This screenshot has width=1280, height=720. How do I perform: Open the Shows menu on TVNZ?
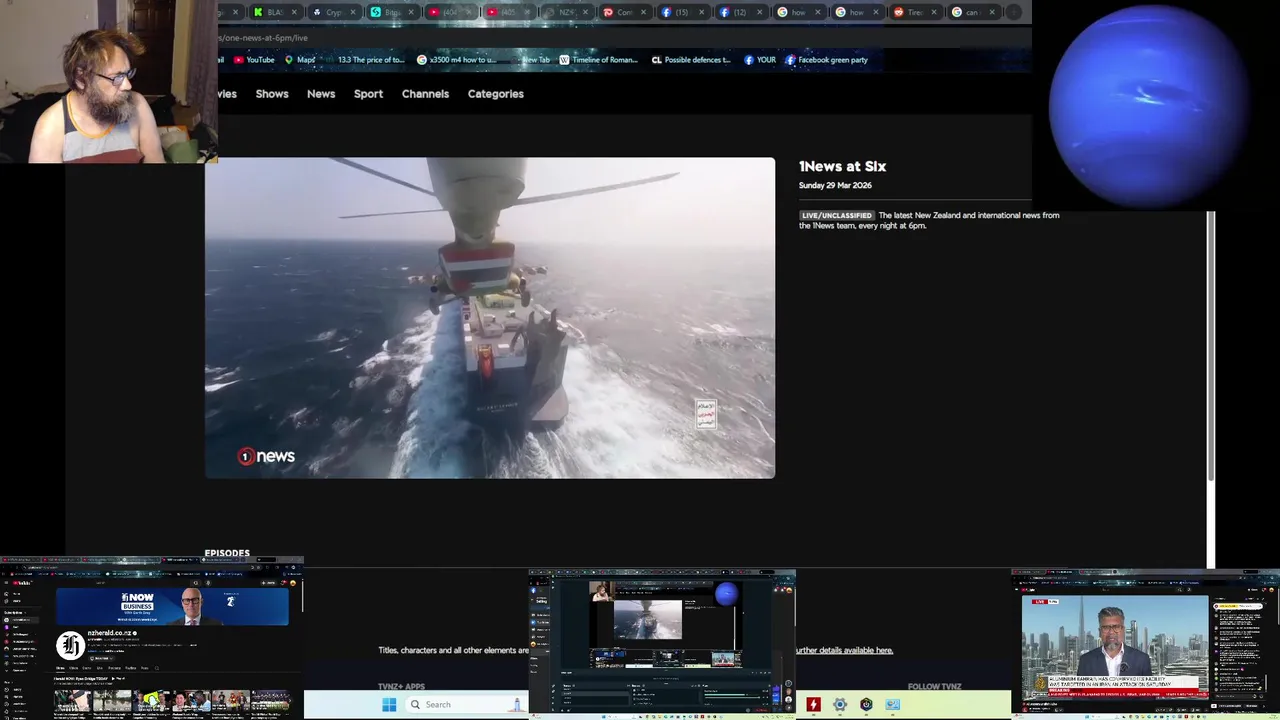[x=272, y=94]
